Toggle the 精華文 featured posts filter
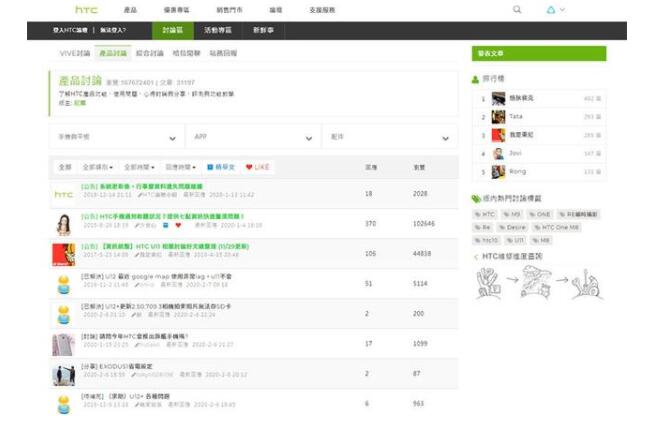 tap(221, 167)
